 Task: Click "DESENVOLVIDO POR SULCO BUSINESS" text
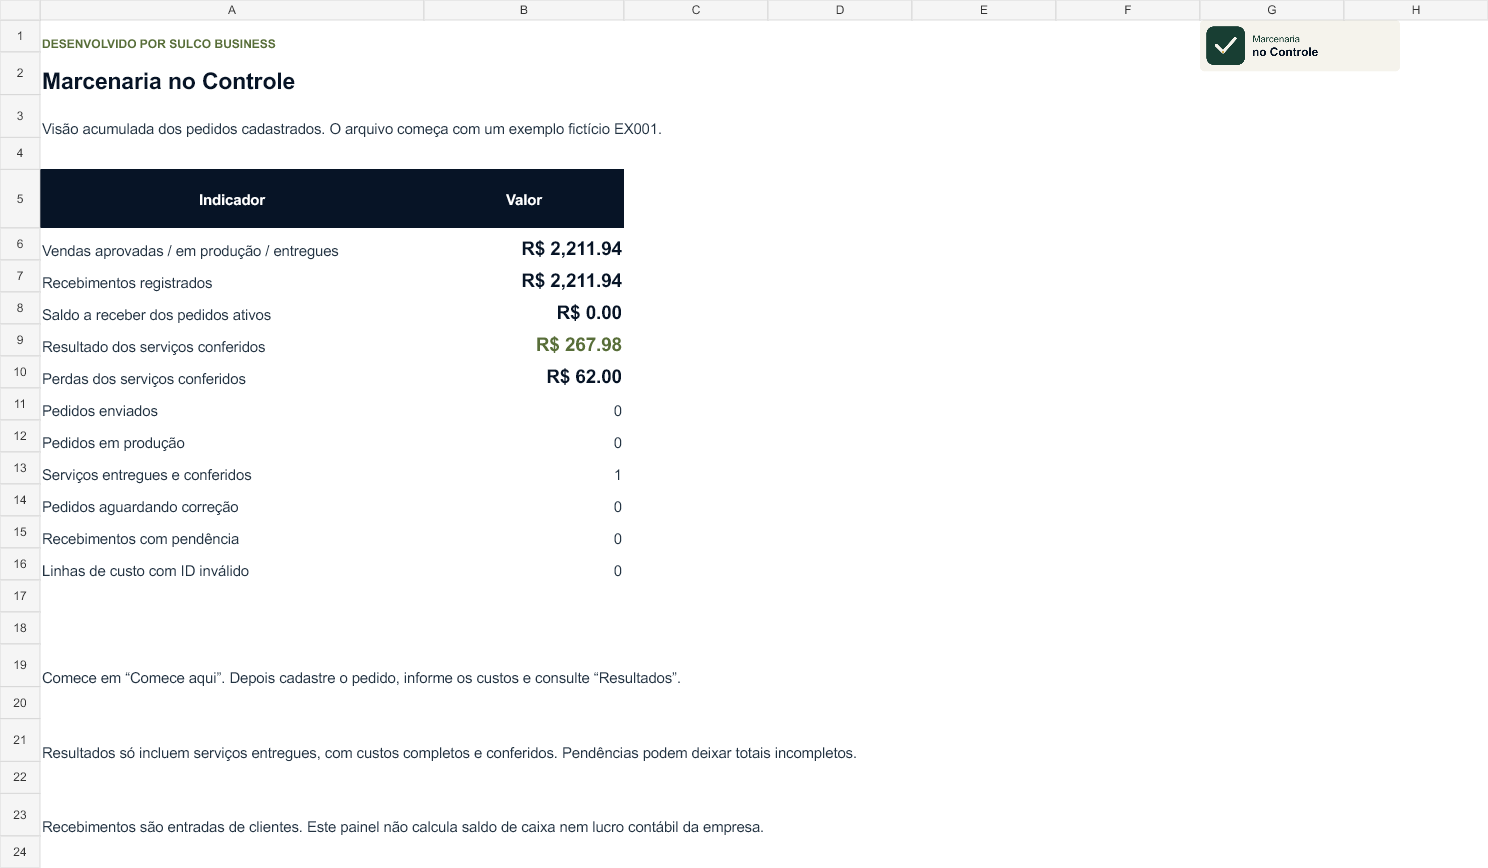(159, 44)
